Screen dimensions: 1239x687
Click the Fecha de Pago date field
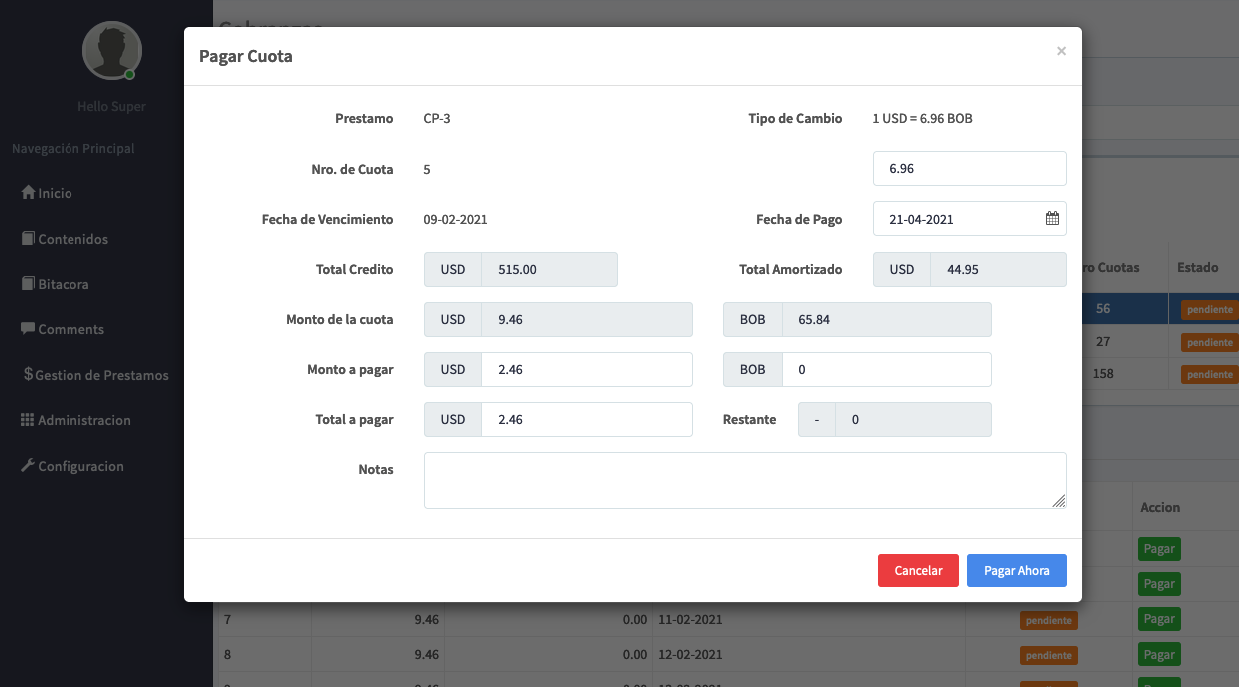(x=955, y=219)
